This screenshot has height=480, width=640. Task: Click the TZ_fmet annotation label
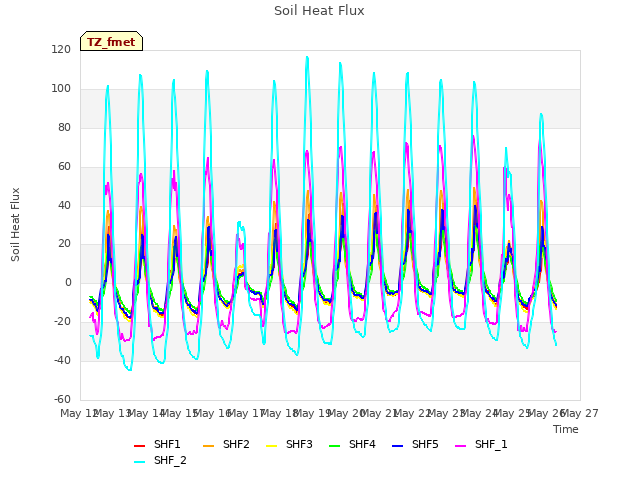click(x=111, y=42)
